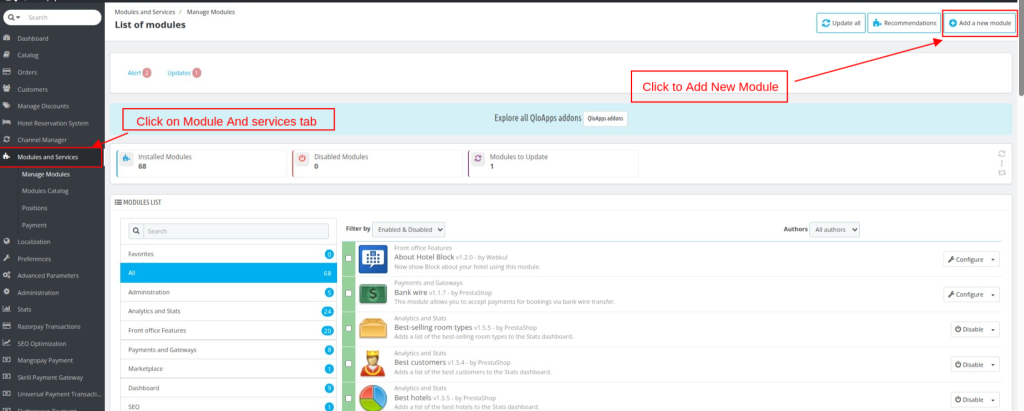Click the Best hotels pie chart icon
Image resolution: width=1024 pixels, height=411 pixels.
pos(372,398)
